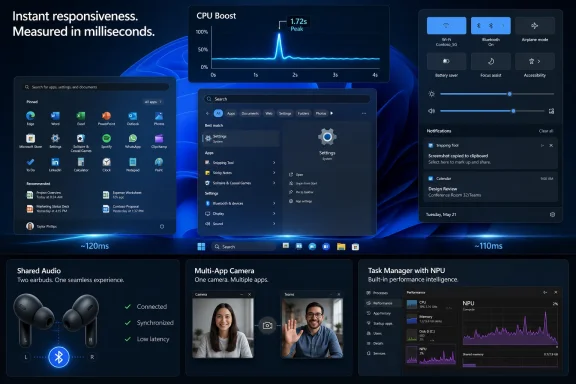Clear all notifications
The width and height of the screenshot is (576, 384).
(x=546, y=131)
